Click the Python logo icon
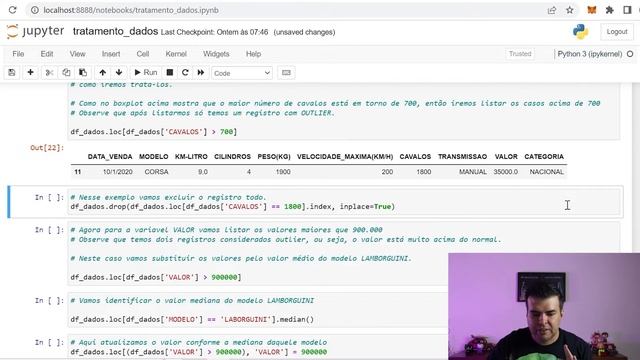This screenshot has height=360, width=640. click(x=580, y=31)
